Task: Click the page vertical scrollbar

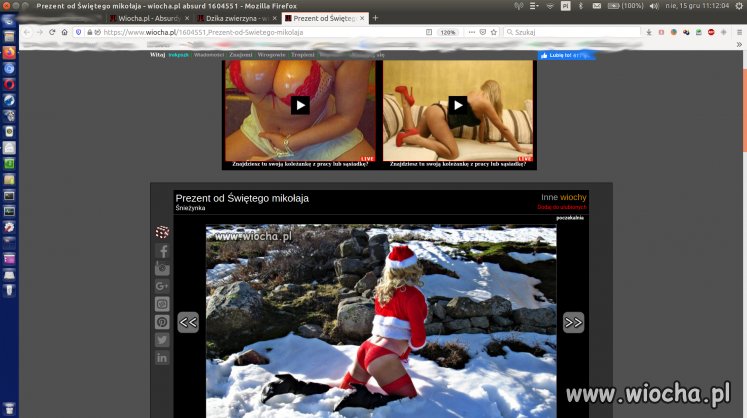Action: [744, 110]
